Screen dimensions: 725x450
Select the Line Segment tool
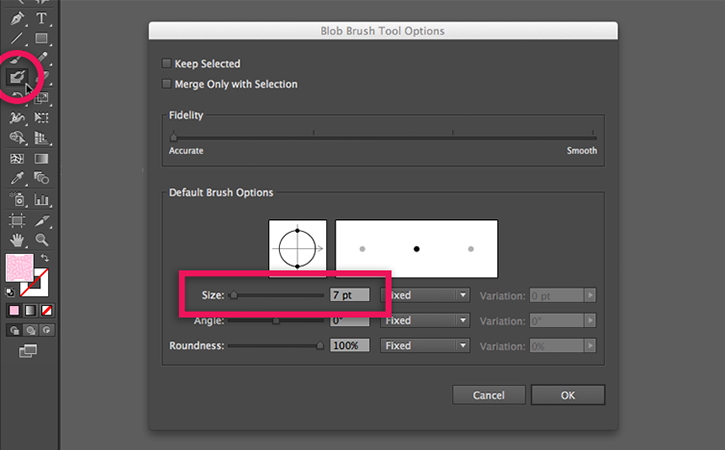(x=17, y=39)
